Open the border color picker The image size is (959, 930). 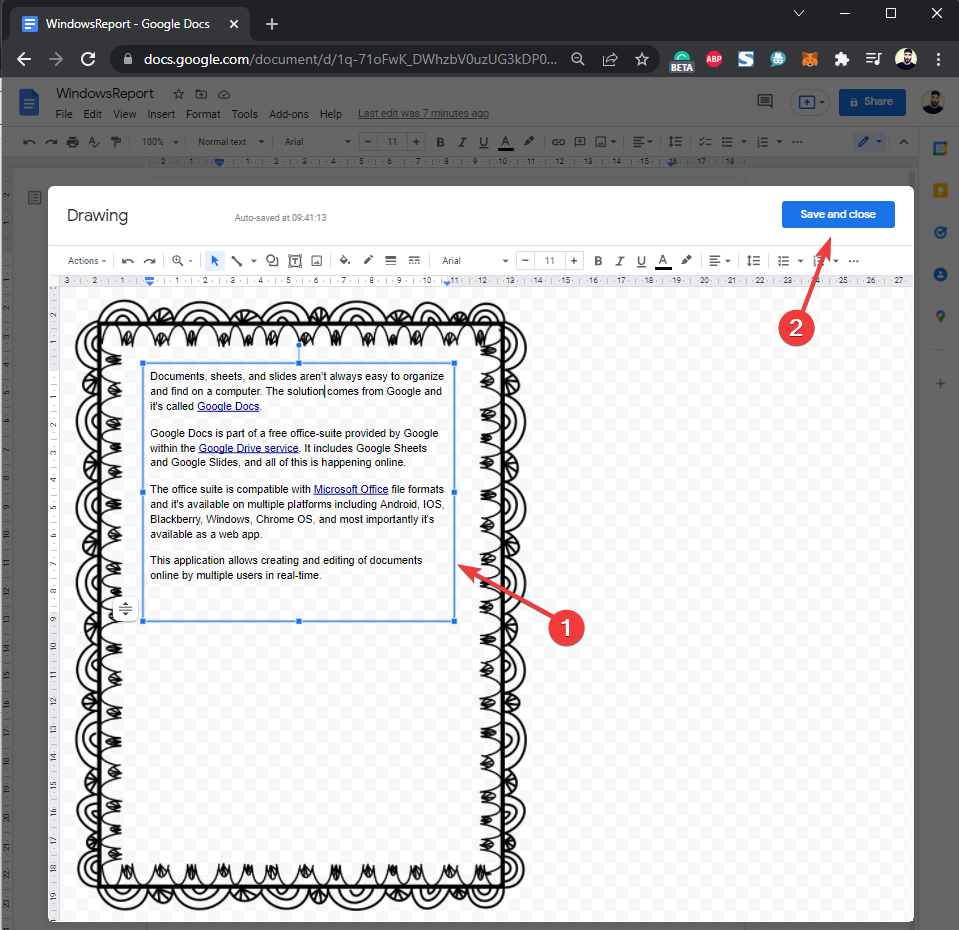pyautogui.click(x=368, y=261)
